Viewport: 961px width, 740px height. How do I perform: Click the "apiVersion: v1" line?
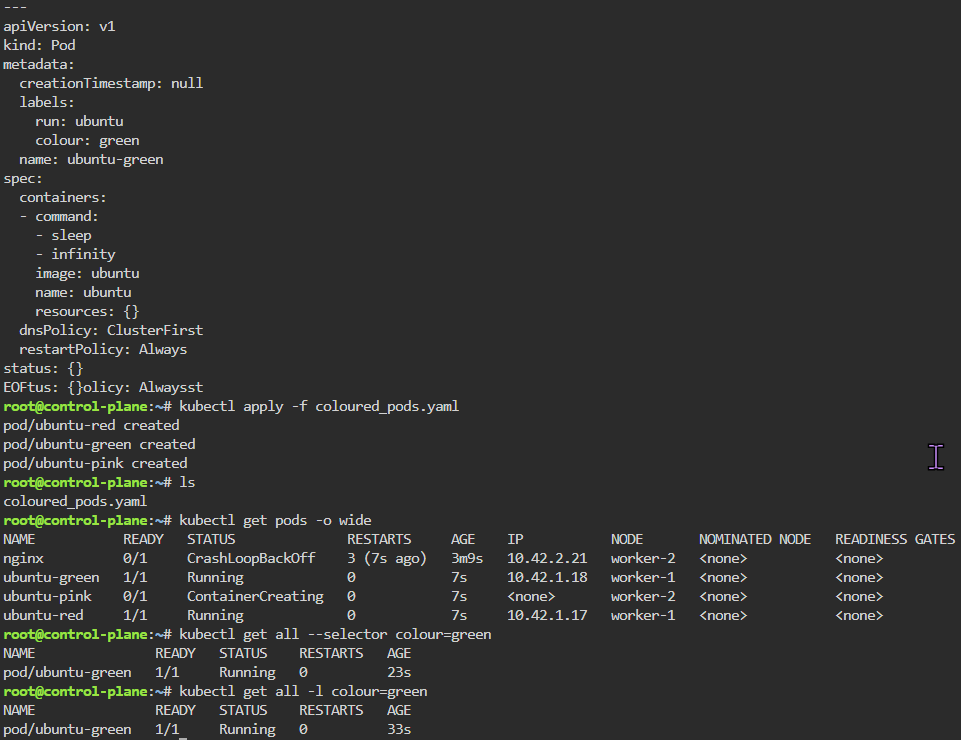click(x=59, y=26)
